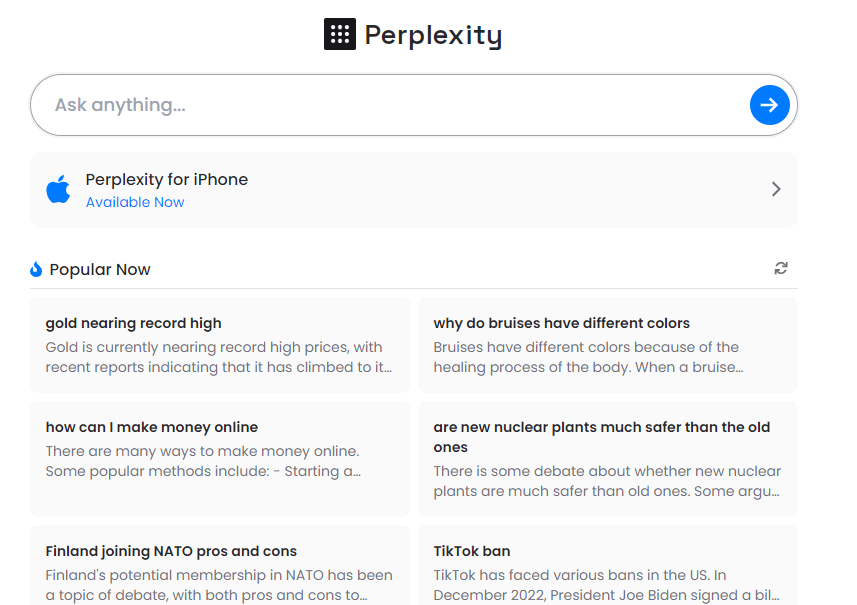Select the TikTok ban topic card
The width and height of the screenshot is (857, 605).
pos(472,551)
